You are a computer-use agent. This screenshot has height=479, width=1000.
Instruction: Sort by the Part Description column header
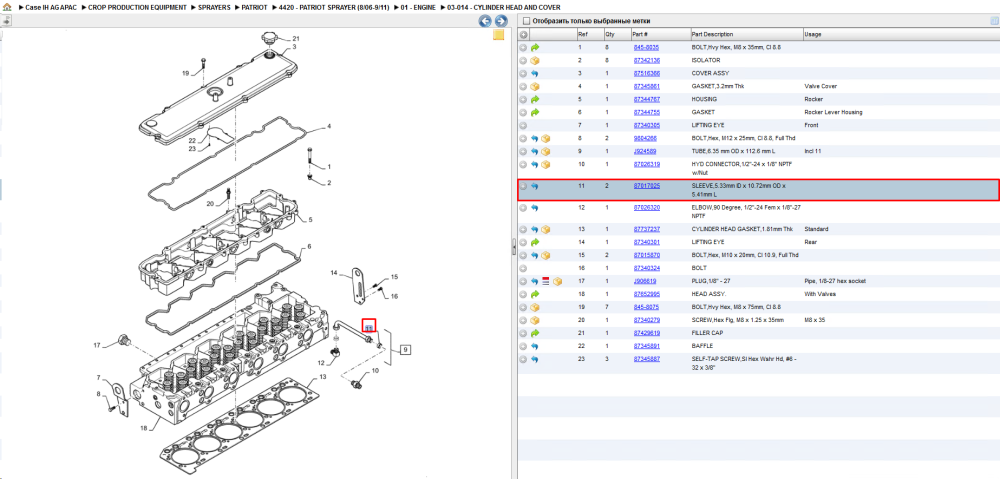tap(746, 34)
